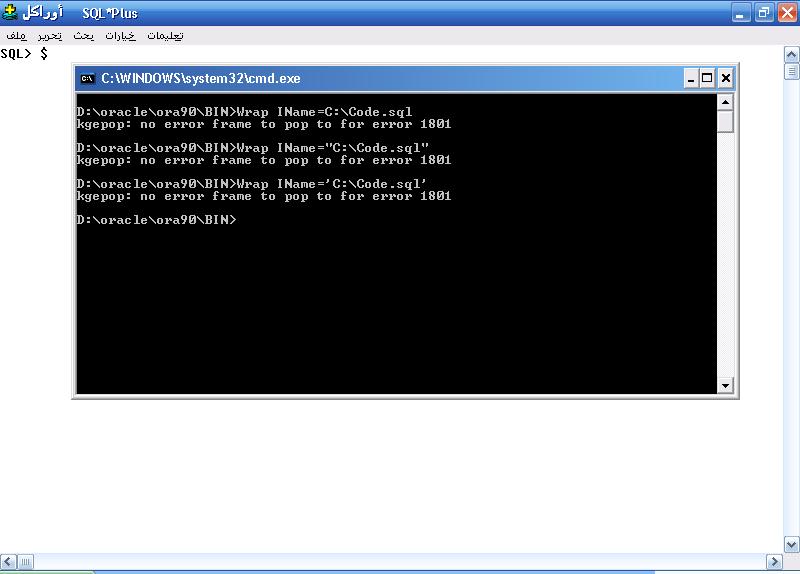Click the cmd.exe scrollbar down arrow
Image resolution: width=800 pixels, height=574 pixels.
pos(726,385)
